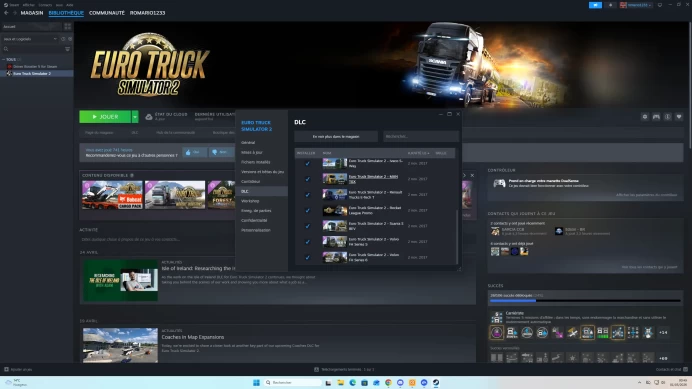Open the Aide menu
692x389 pixels.
click(70, 5)
